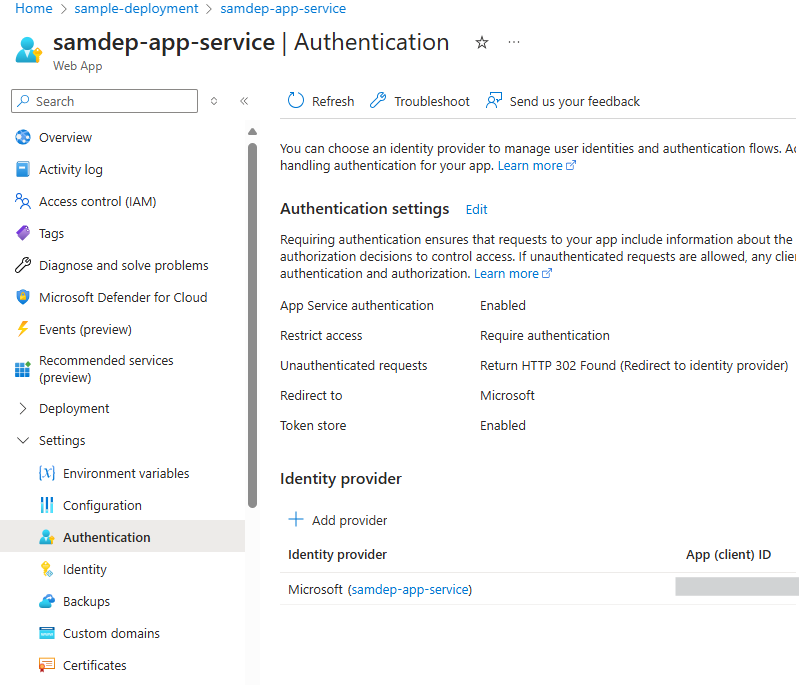Open Learn more link about authentication and authorization
Viewport: 799px width, 685px height.
click(x=513, y=274)
